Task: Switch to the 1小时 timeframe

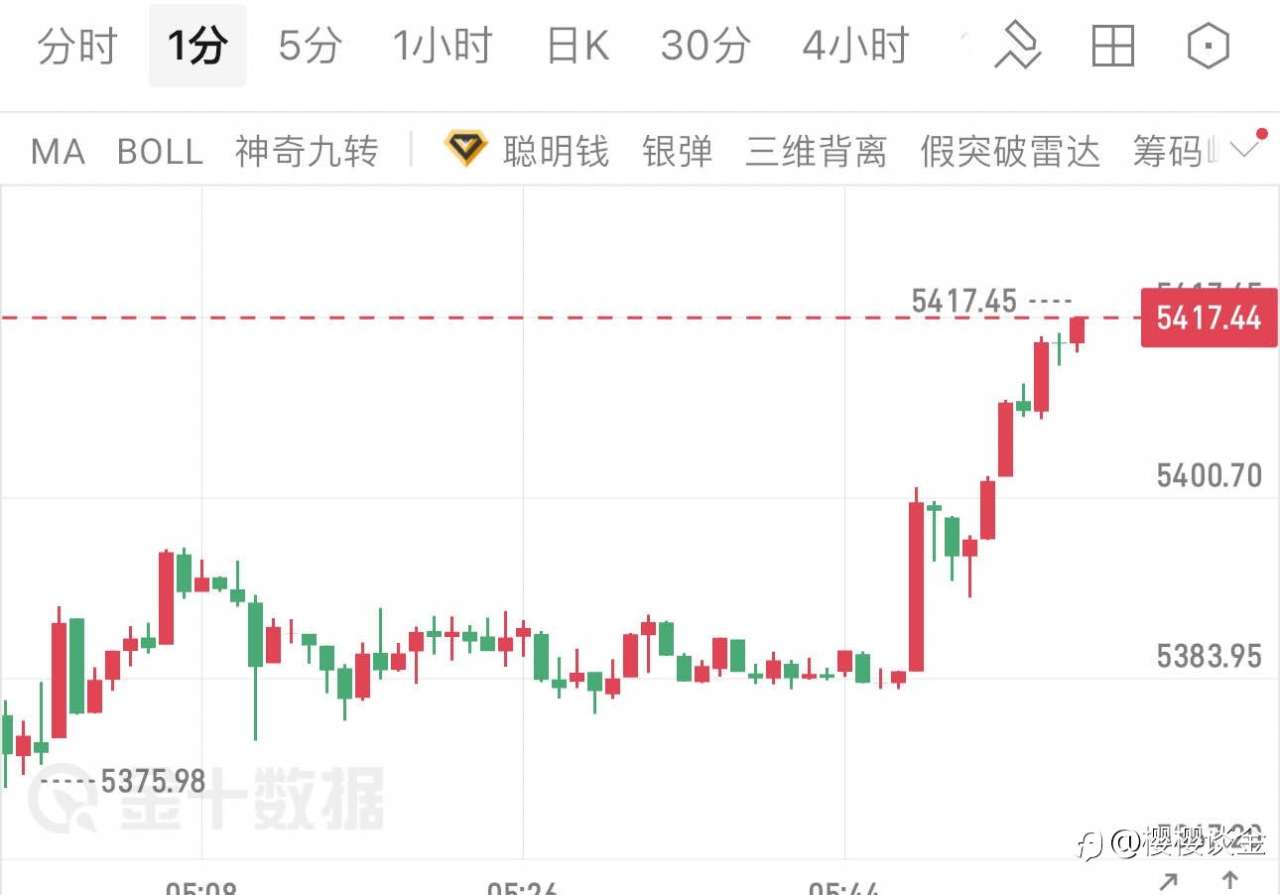Action: 442,46
